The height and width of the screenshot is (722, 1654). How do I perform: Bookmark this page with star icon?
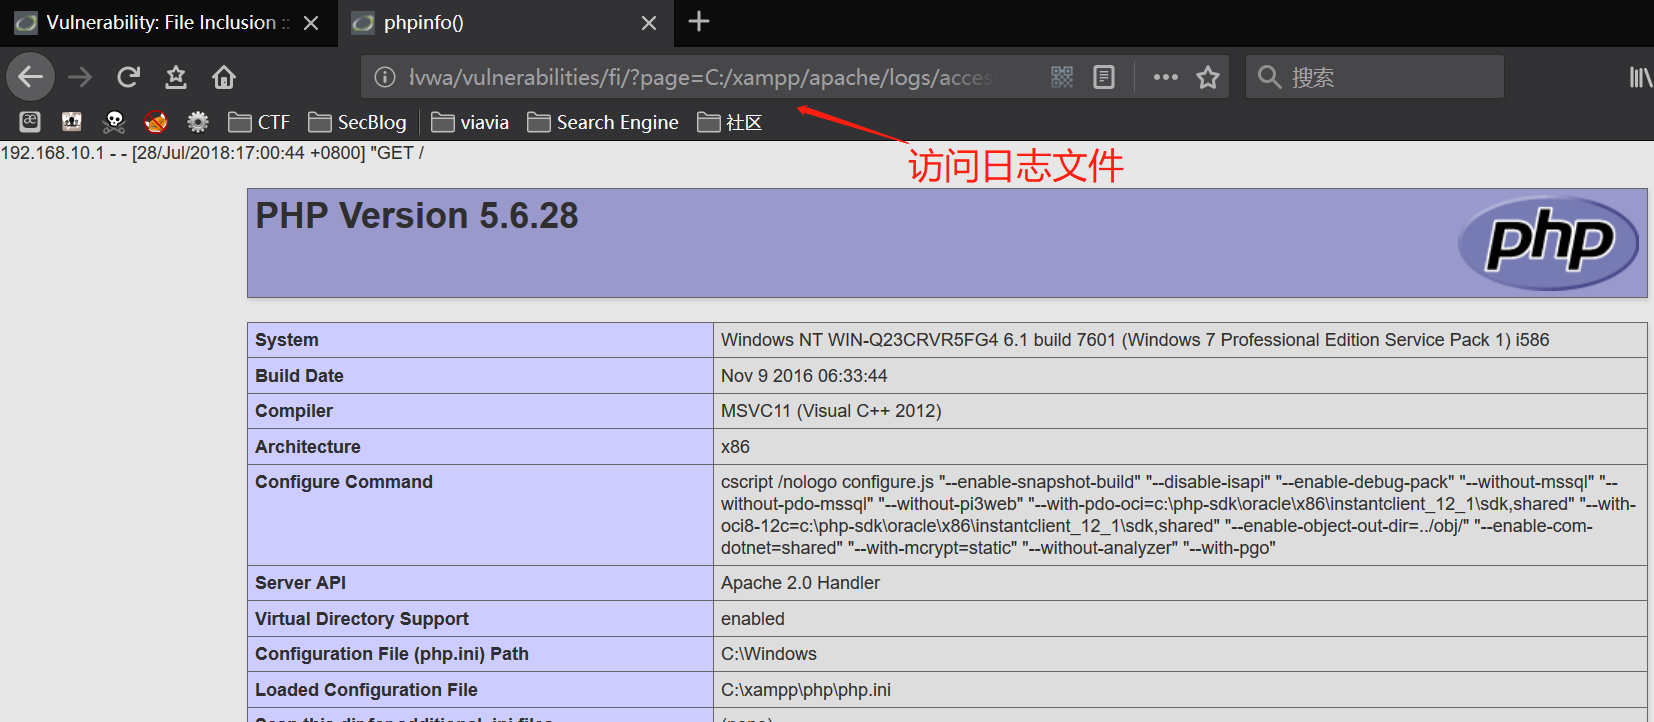coord(1208,77)
